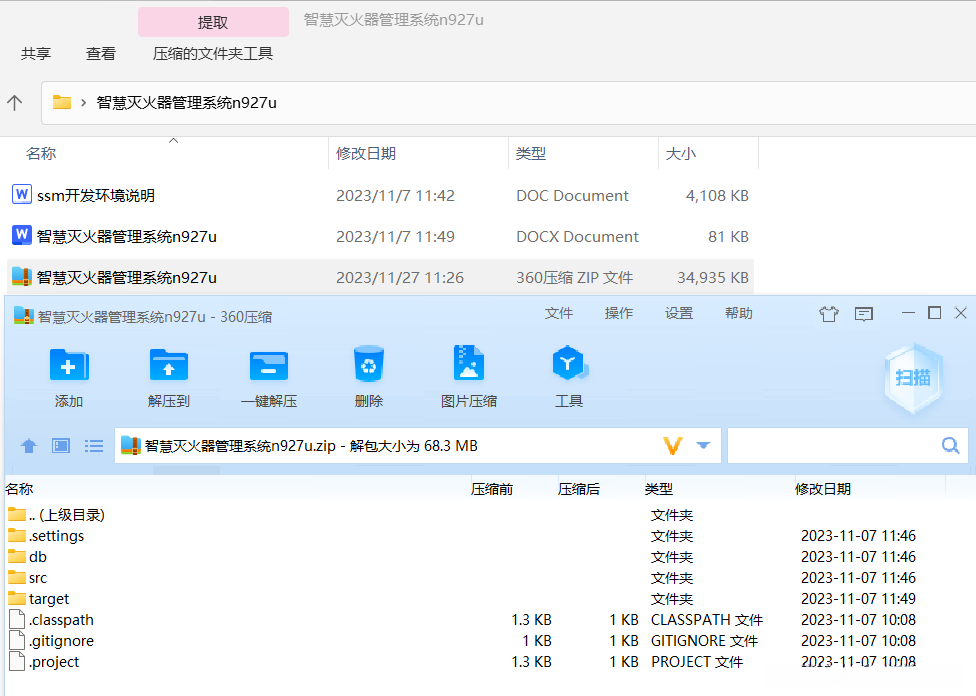Viewport: 976px width, 696px height.
Task: Click the Word icon of the DOCX 智慧灭火器管理系统n927u file
Action: [x=22, y=236]
